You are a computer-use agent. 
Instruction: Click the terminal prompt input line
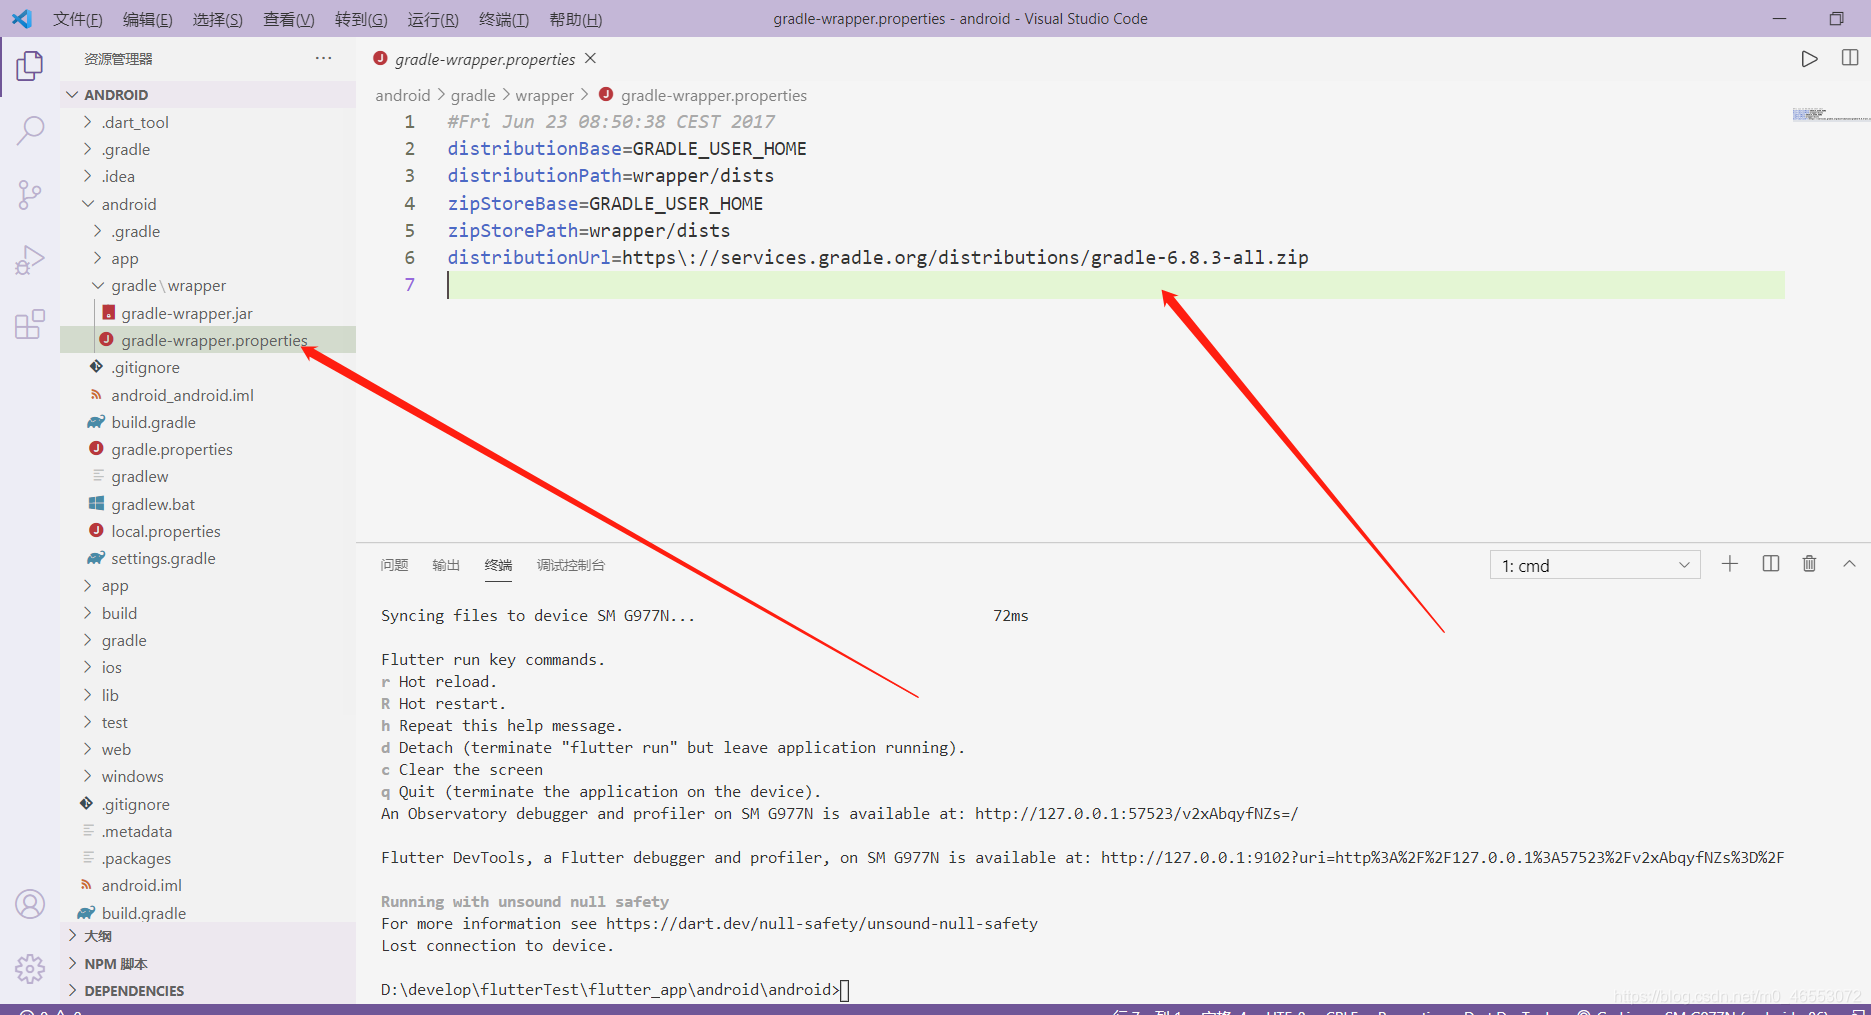coord(615,989)
